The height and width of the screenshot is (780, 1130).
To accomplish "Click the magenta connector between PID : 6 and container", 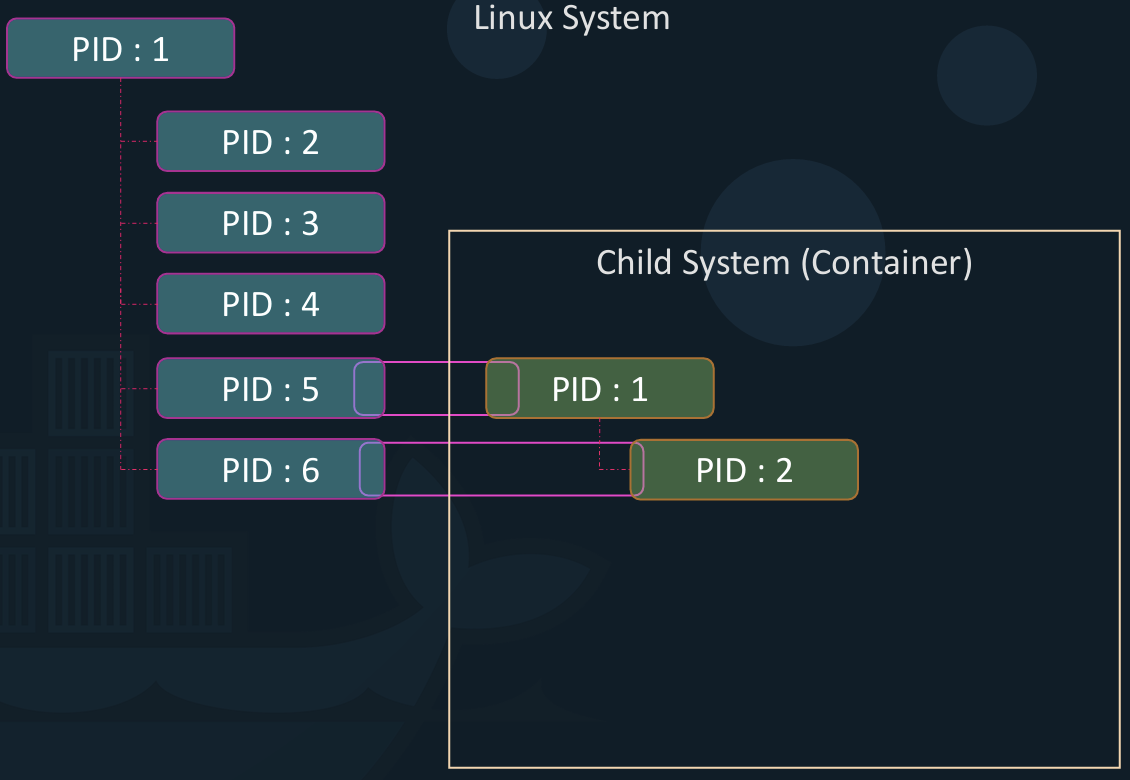I will 500,443.
